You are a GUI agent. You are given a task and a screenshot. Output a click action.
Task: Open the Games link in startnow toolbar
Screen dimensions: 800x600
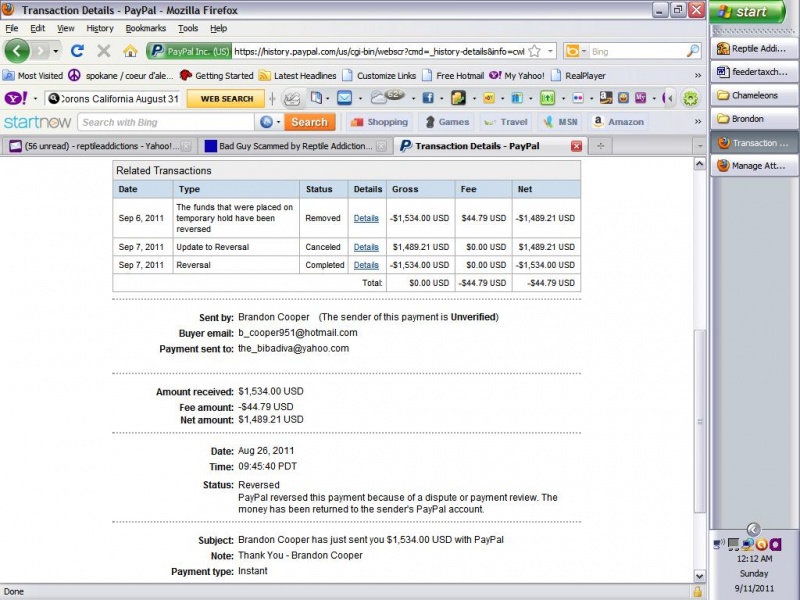[447, 122]
